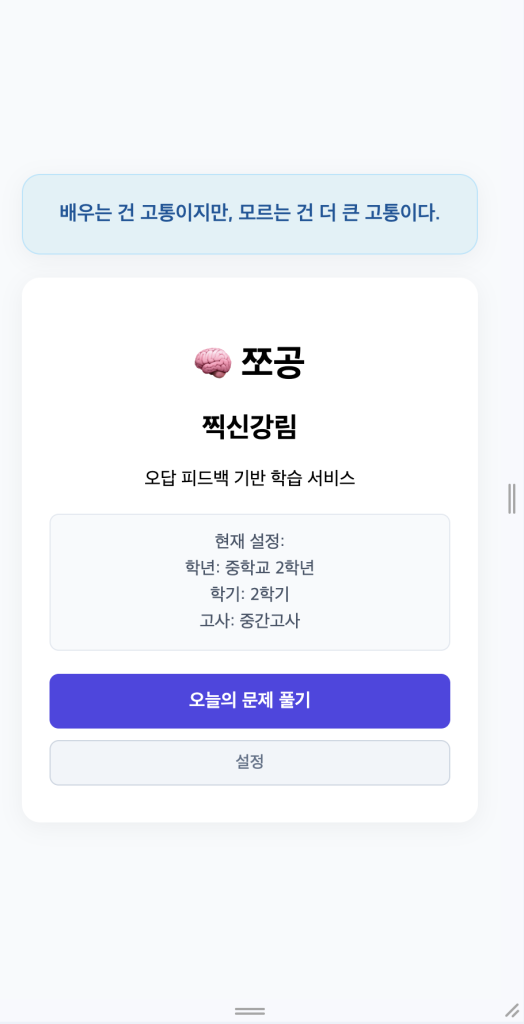Select the 중학교 2학년 grade value

click(x=270, y=568)
